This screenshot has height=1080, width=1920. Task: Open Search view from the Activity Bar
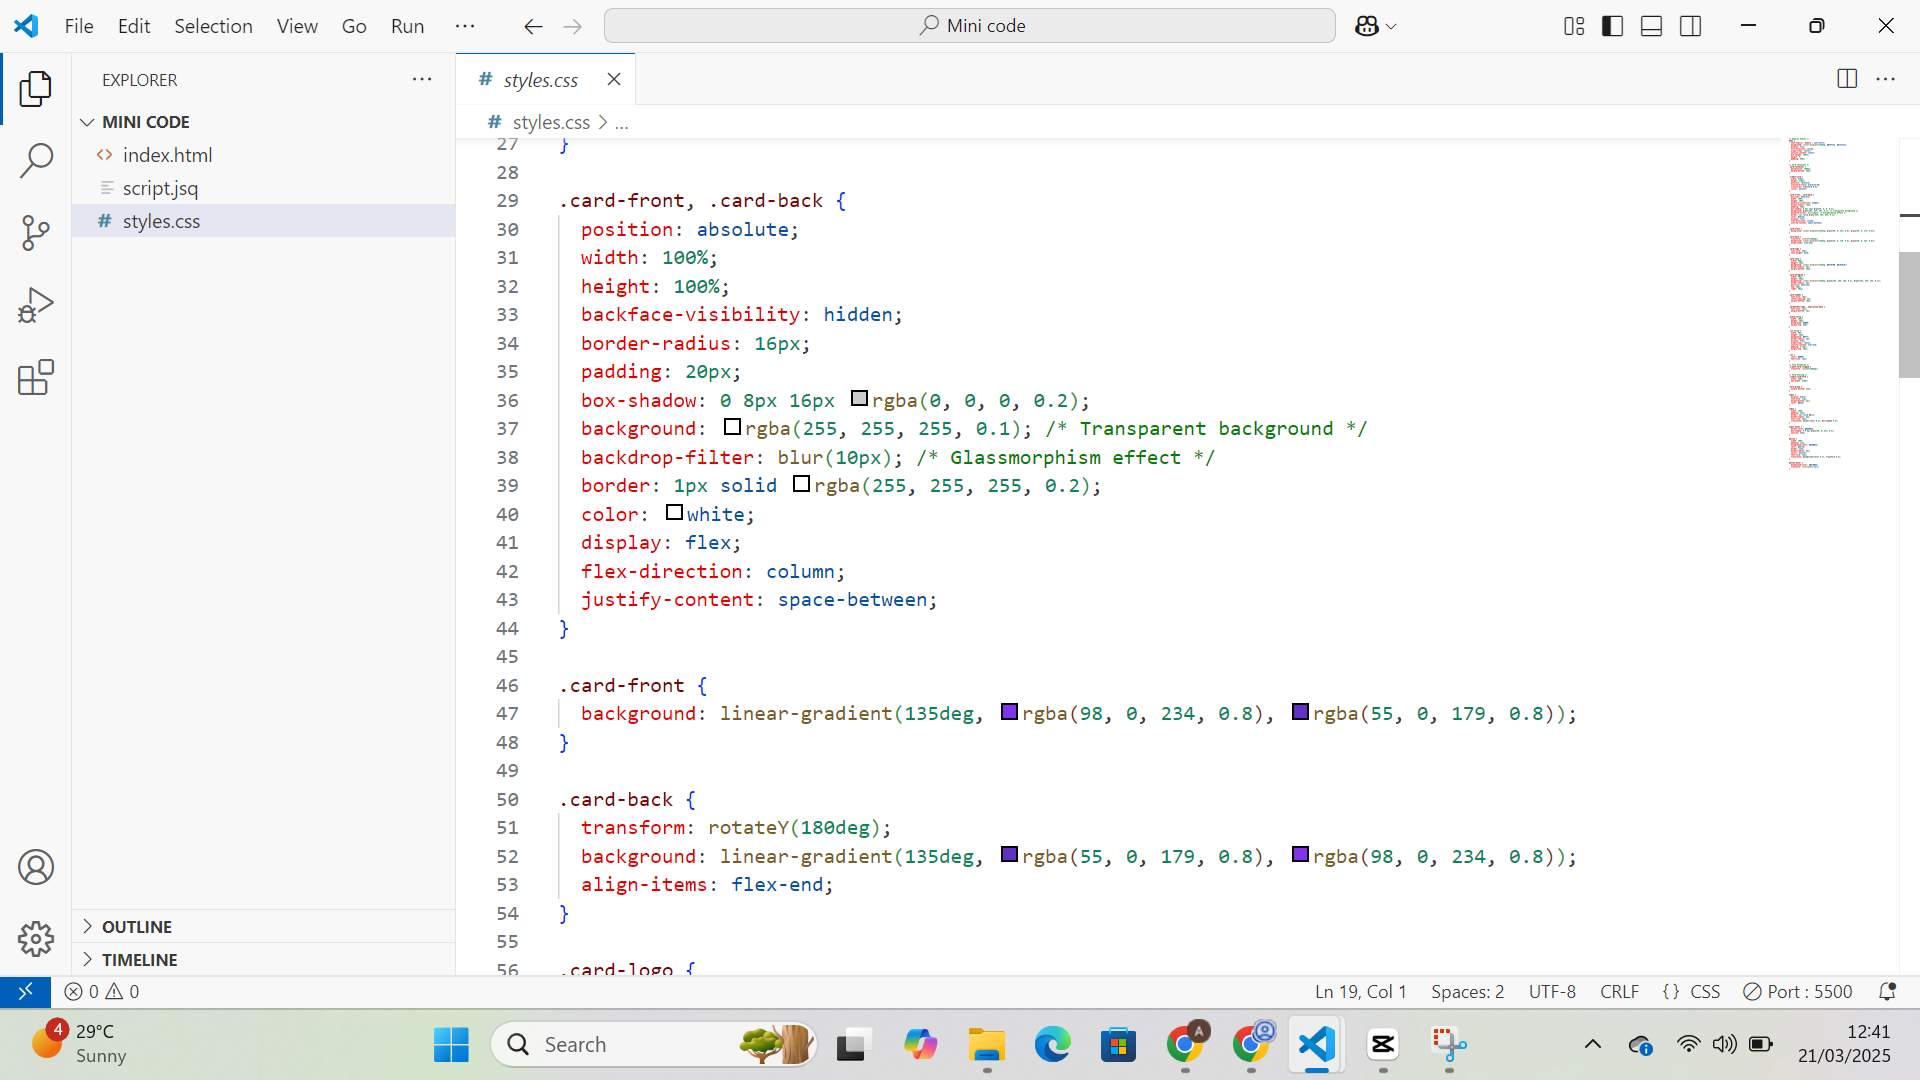tap(36, 160)
